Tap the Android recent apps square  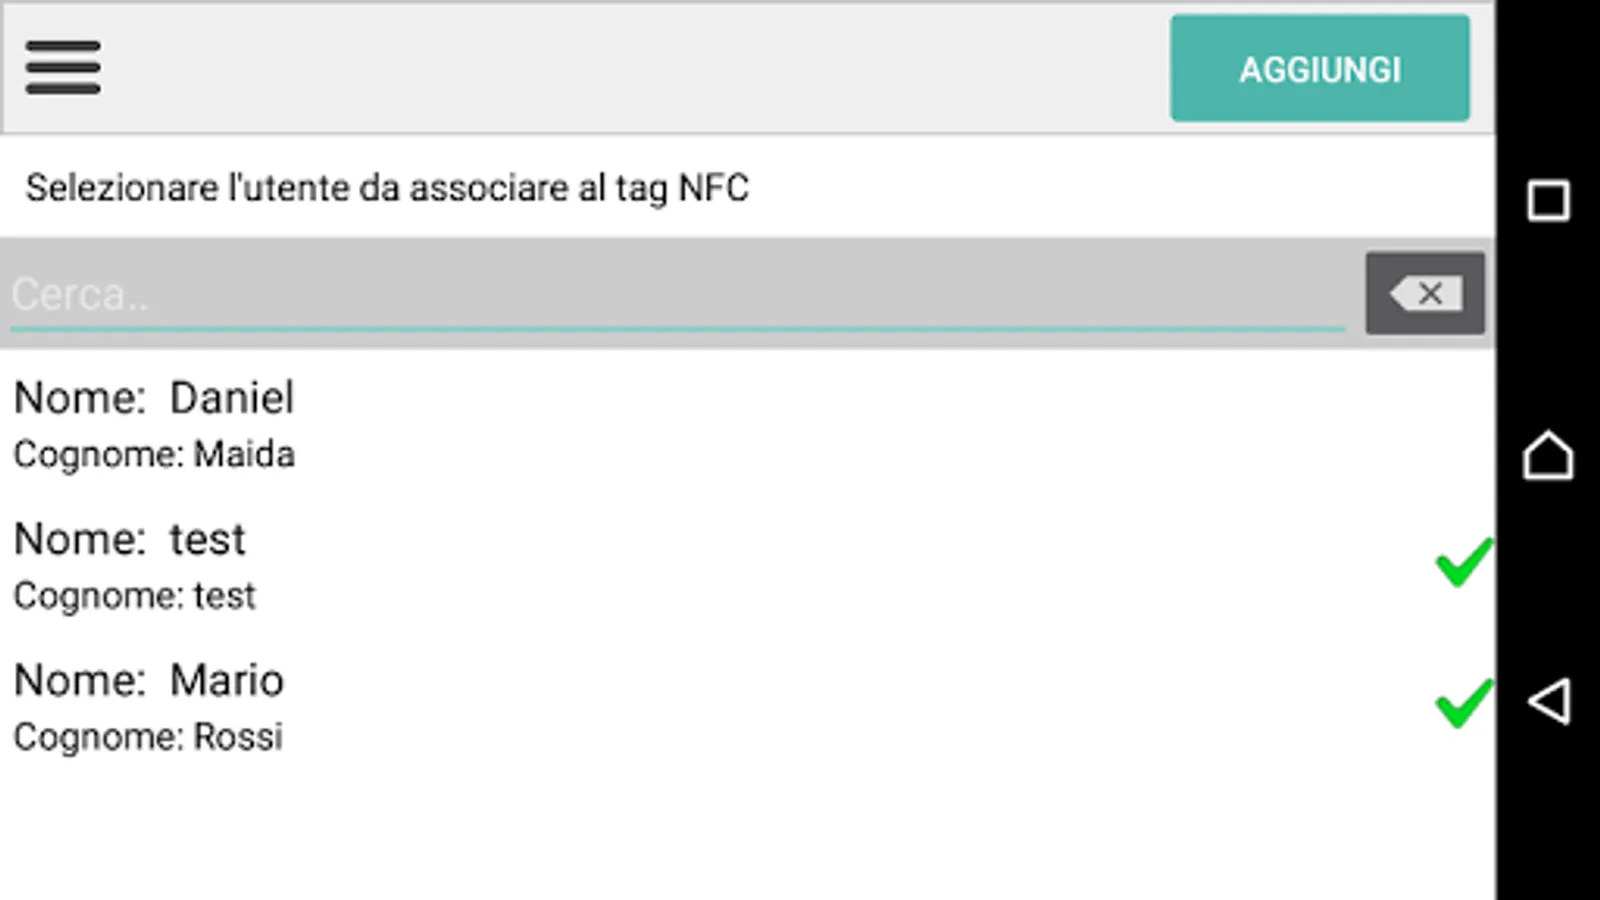pos(1548,201)
